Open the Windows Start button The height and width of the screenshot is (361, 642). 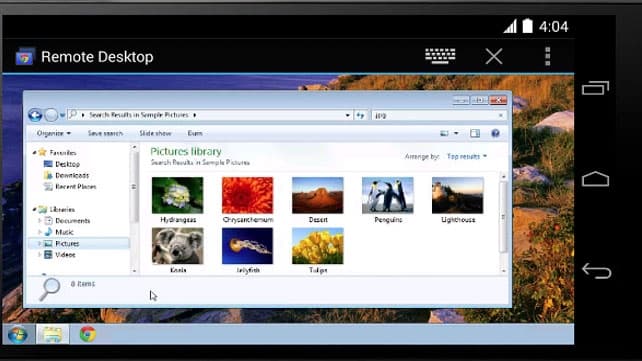(x=18, y=334)
